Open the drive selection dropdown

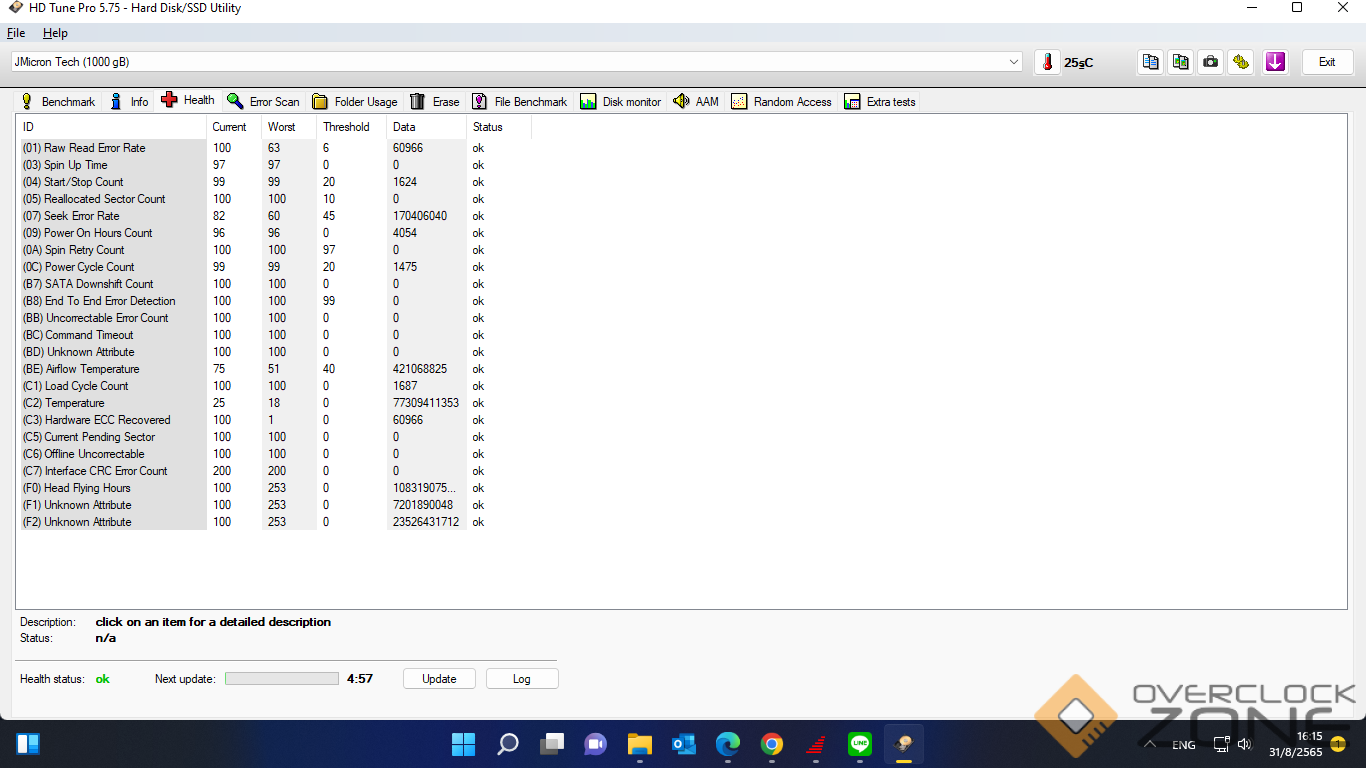pyautogui.click(x=516, y=62)
